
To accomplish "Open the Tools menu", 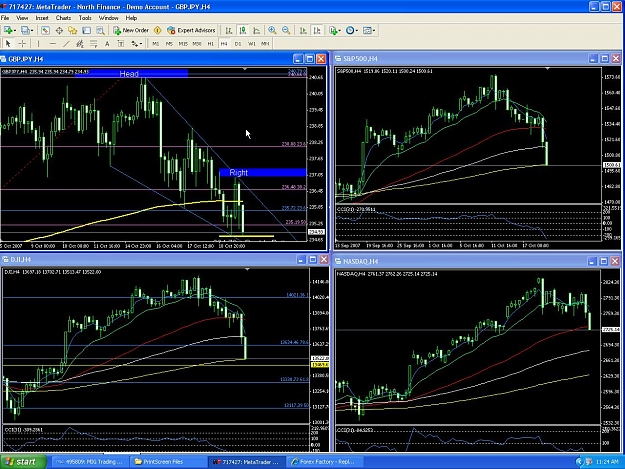I will click(x=85, y=18).
